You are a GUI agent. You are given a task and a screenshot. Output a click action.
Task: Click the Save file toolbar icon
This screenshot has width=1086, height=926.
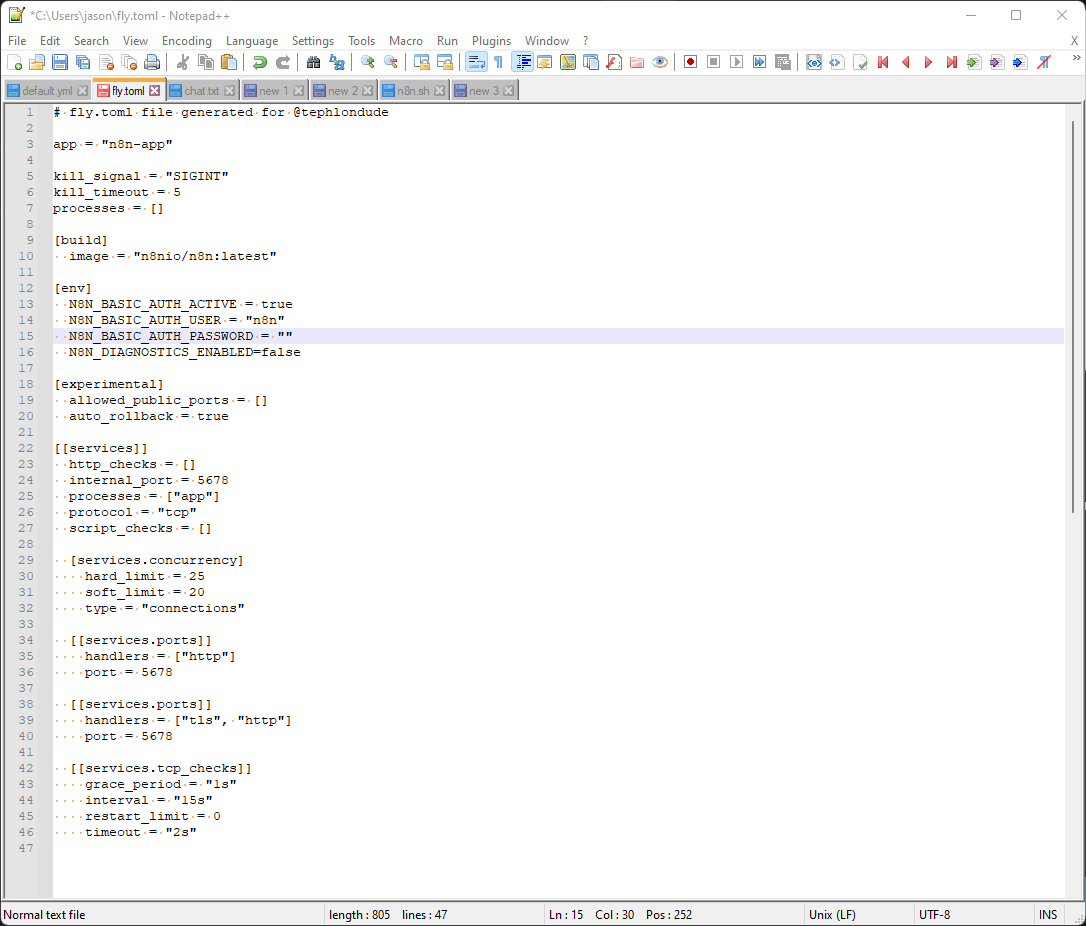(60, 62)
